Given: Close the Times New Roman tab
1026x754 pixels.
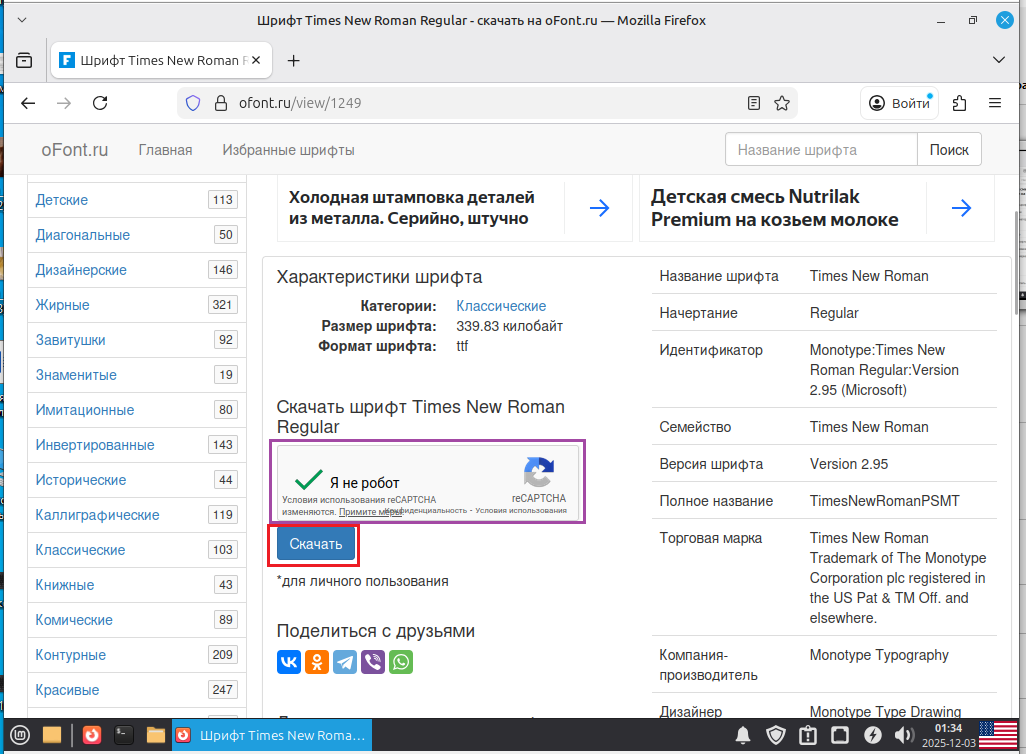Looking at the screenshot, I should [256, 60].
